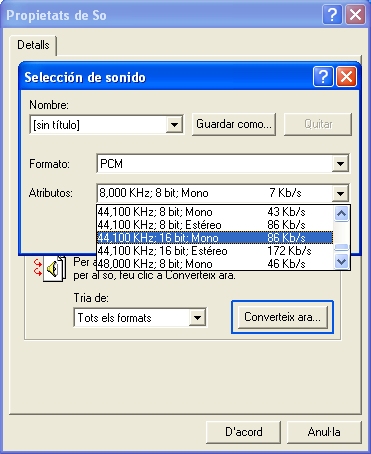This screenshot has height=454, width=371.
Task: Pick 44,100 KHz; 16 bit; Estéreo entry
Action: (215, 251)
